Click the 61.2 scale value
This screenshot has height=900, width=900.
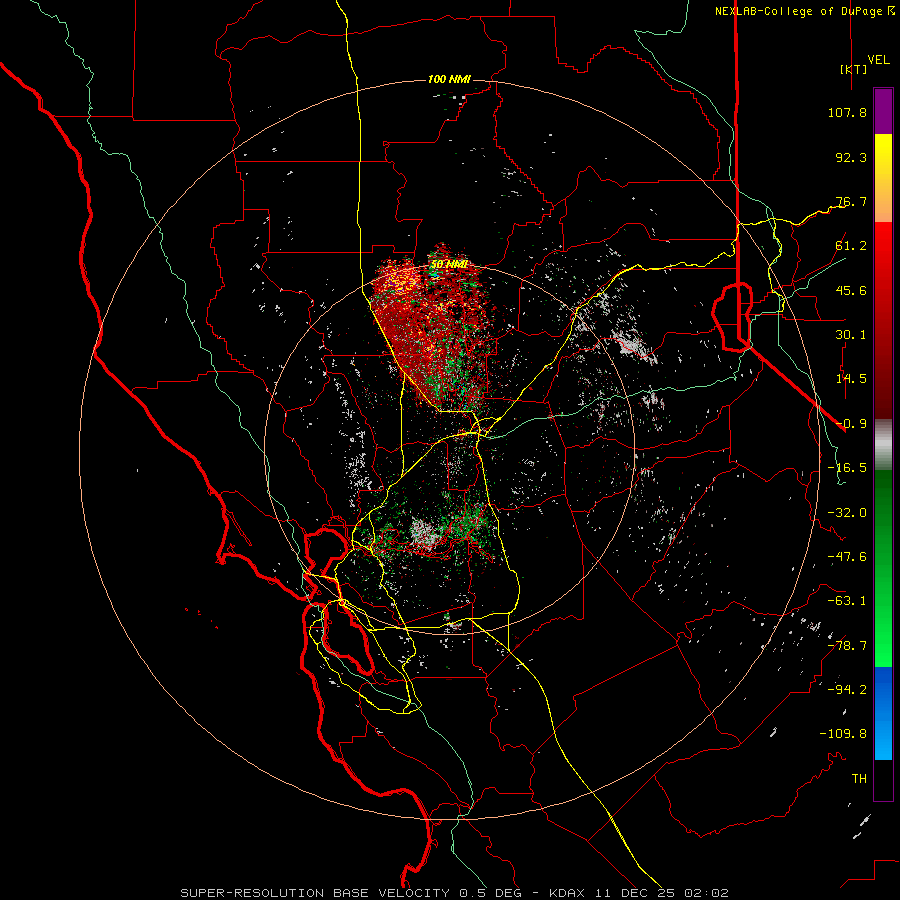(x=851, y=246)
